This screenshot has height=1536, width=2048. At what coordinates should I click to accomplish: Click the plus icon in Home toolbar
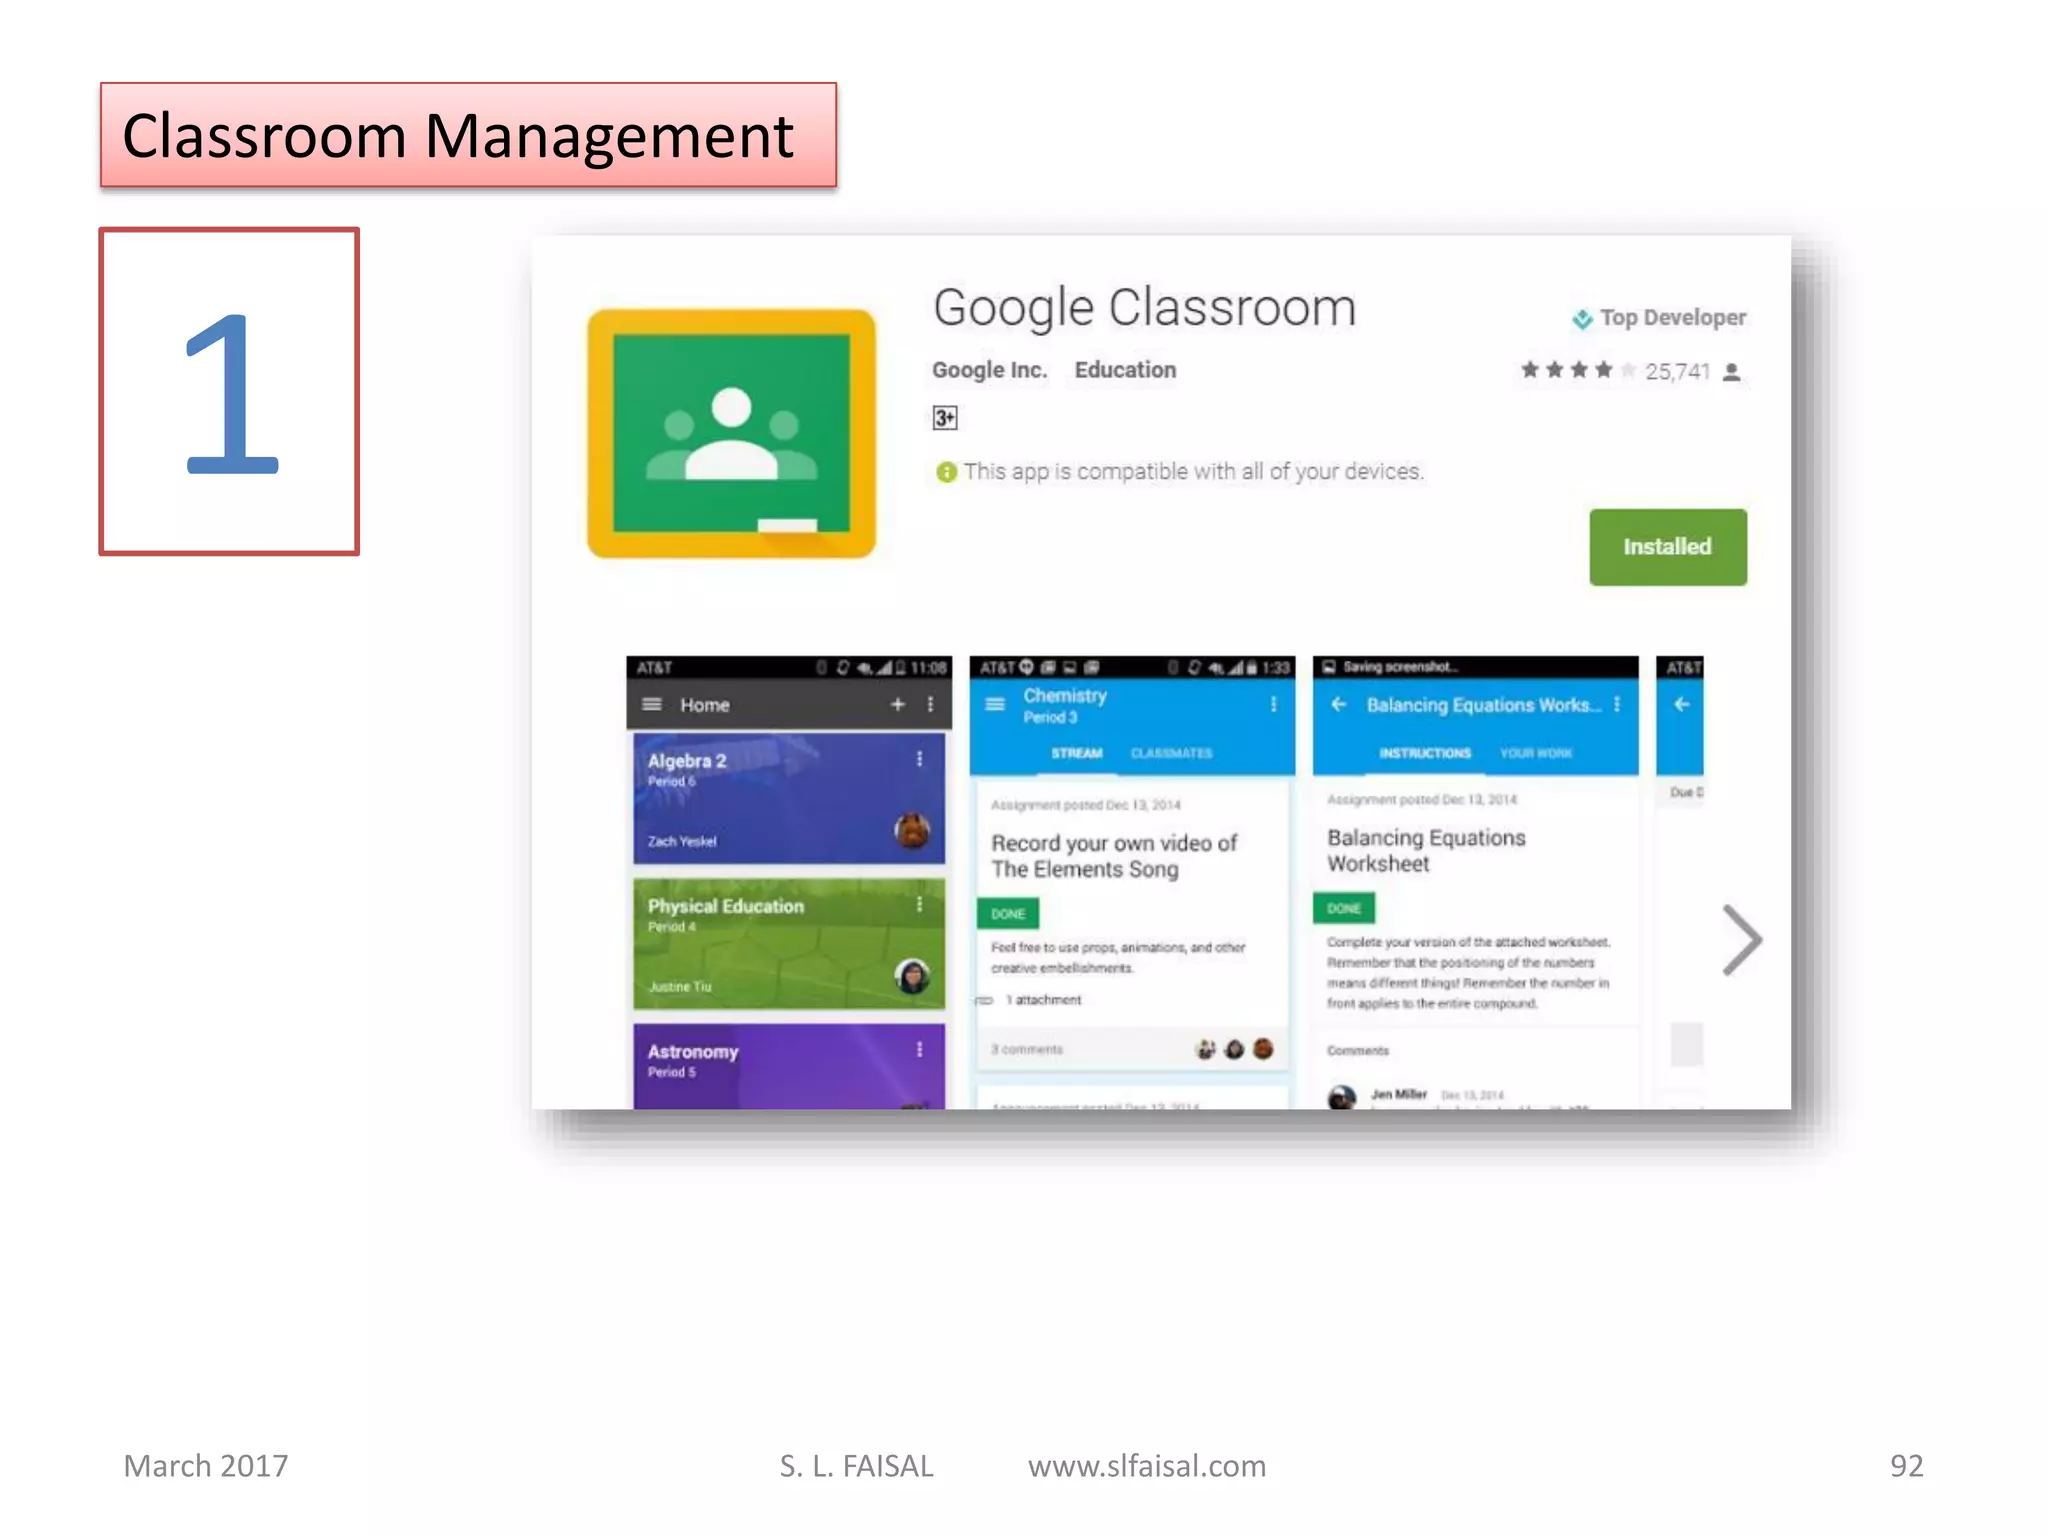coord(897,704)
